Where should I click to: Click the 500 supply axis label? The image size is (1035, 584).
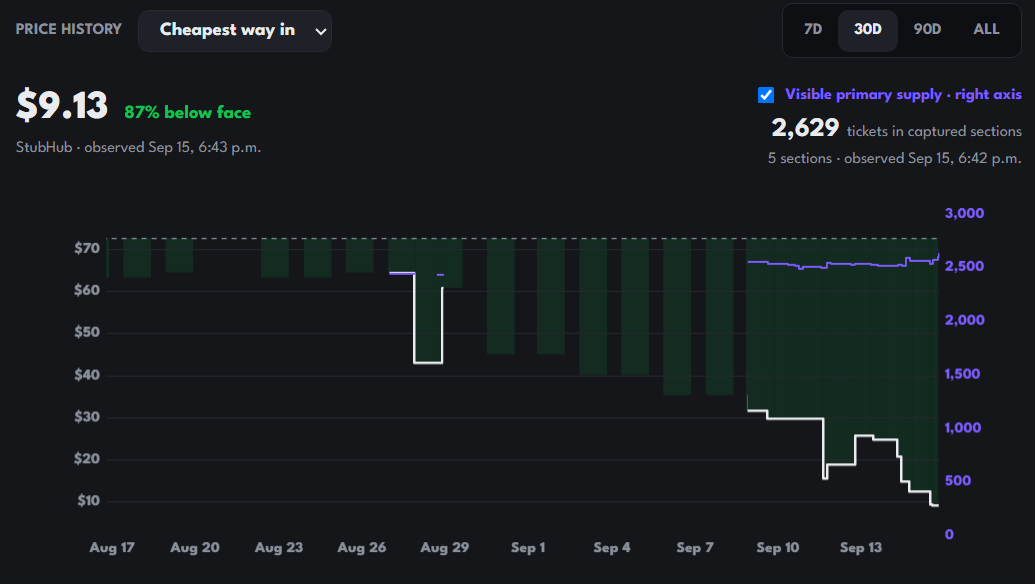958,481
